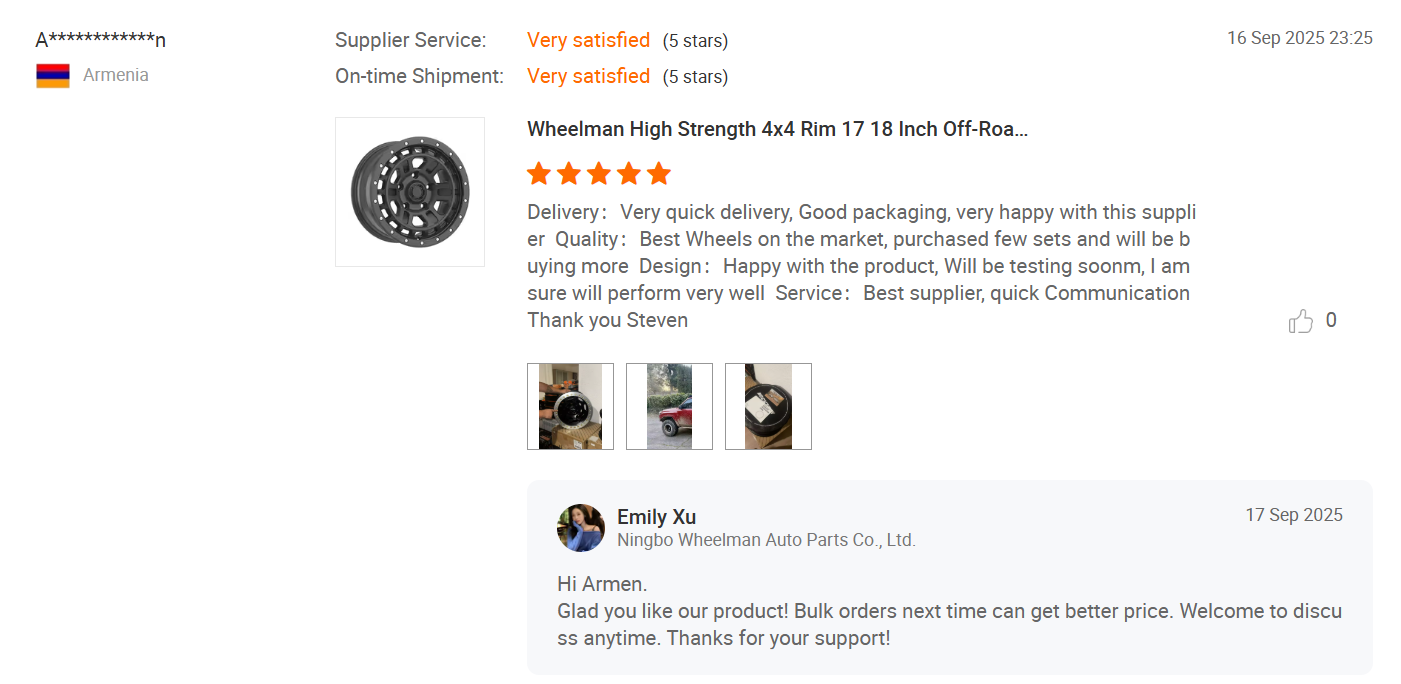Open the Wheelman High Strength 4x4 Rim link

(x=777, y=129)
